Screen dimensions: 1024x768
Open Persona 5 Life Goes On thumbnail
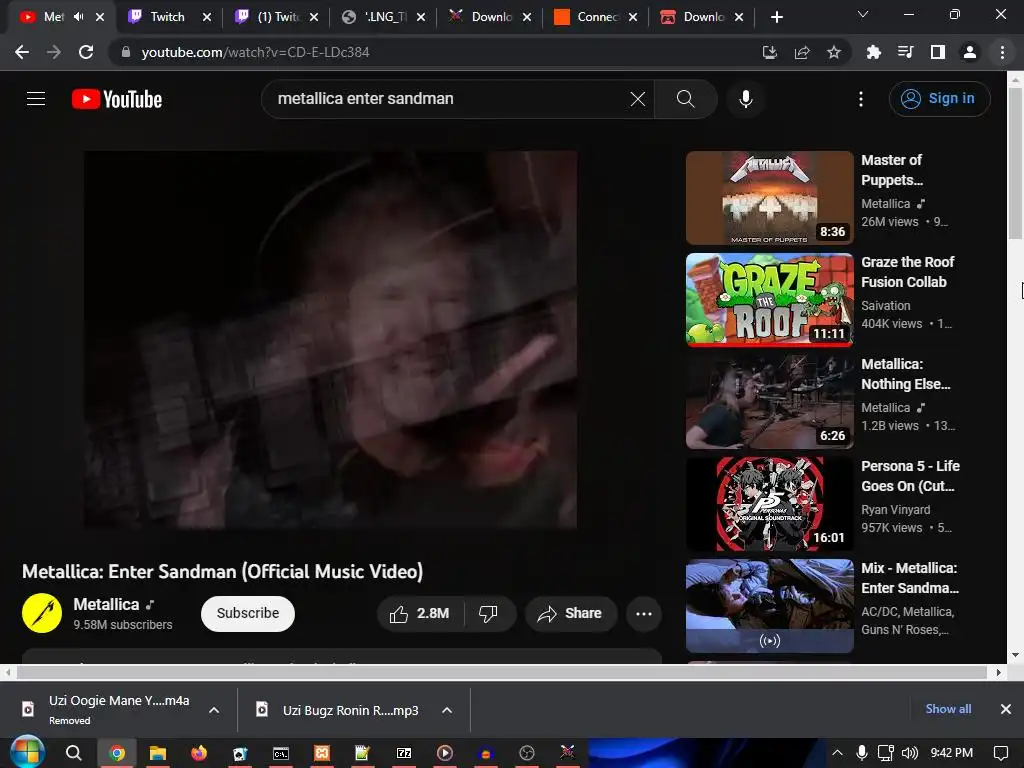769,504
